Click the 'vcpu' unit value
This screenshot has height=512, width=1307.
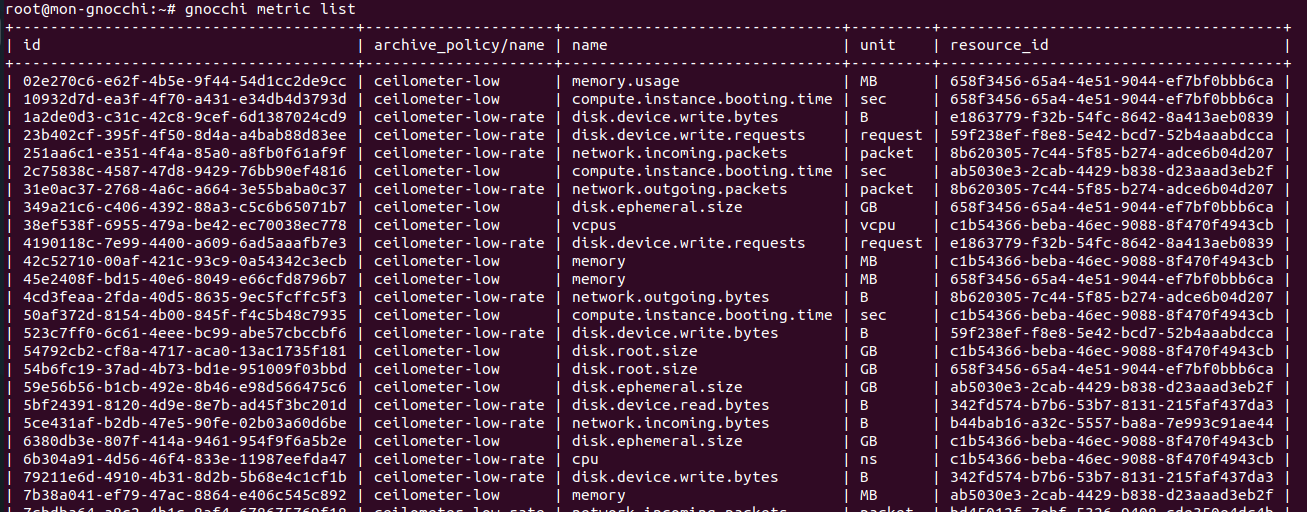(877, 225)
